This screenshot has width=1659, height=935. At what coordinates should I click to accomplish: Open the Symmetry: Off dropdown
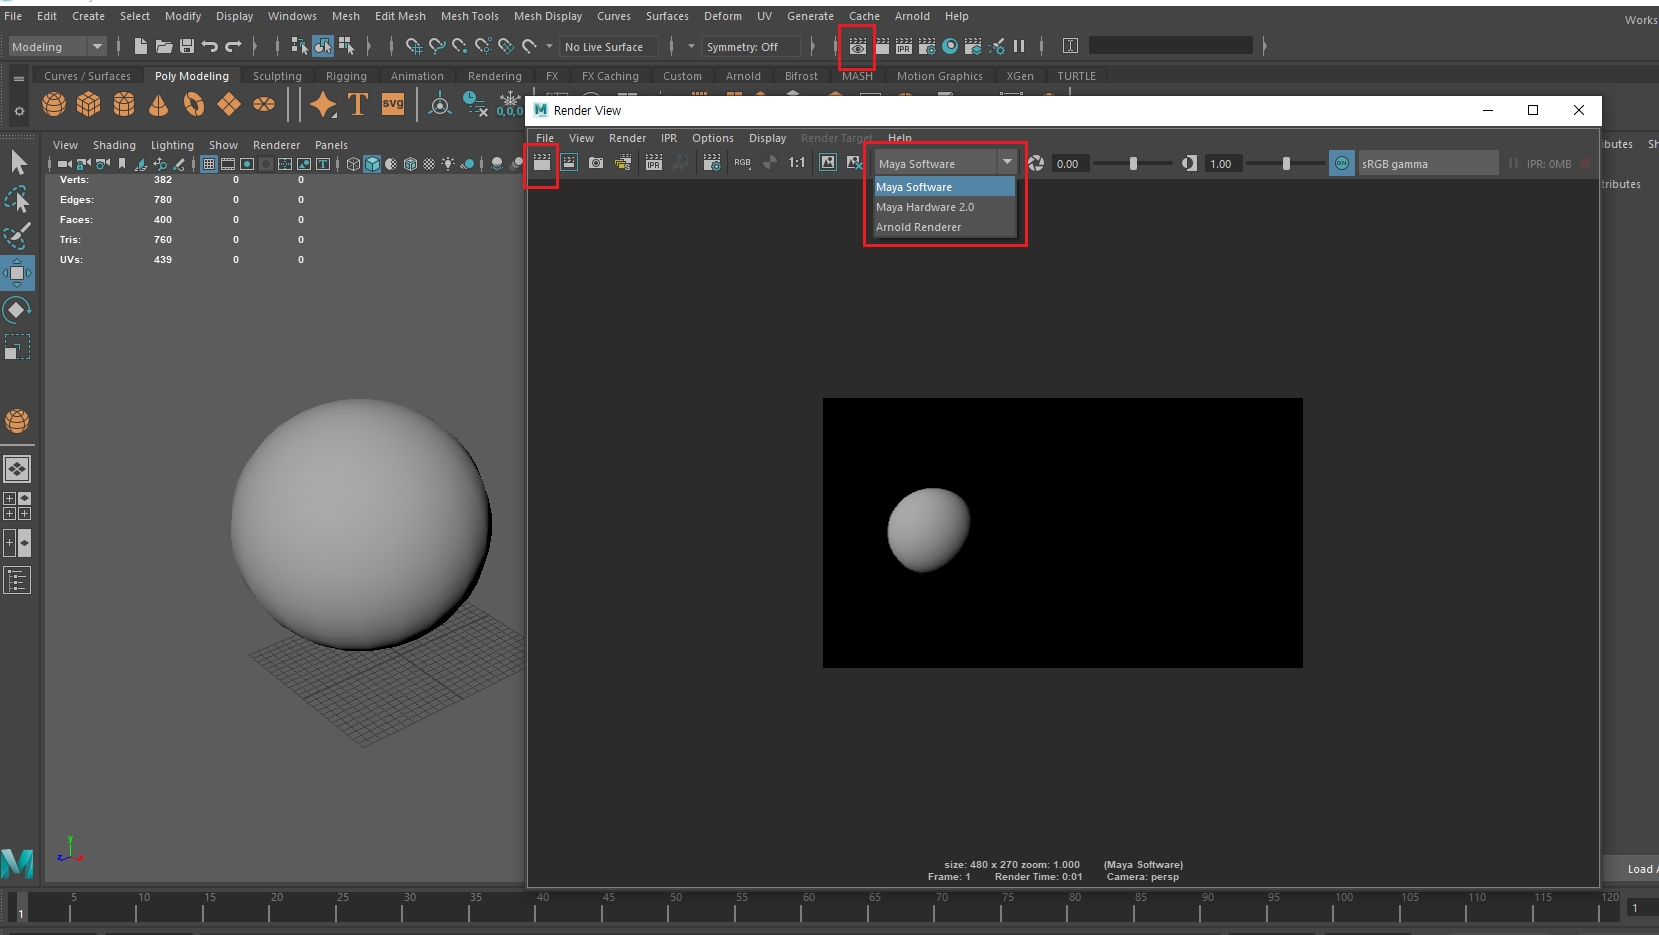click(x=750, y=47)
